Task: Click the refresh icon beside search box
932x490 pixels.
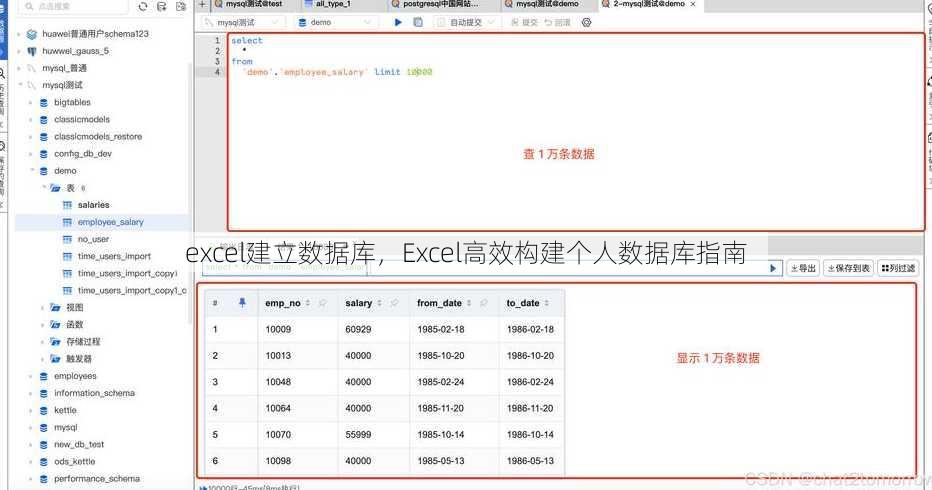Action: 143,7
